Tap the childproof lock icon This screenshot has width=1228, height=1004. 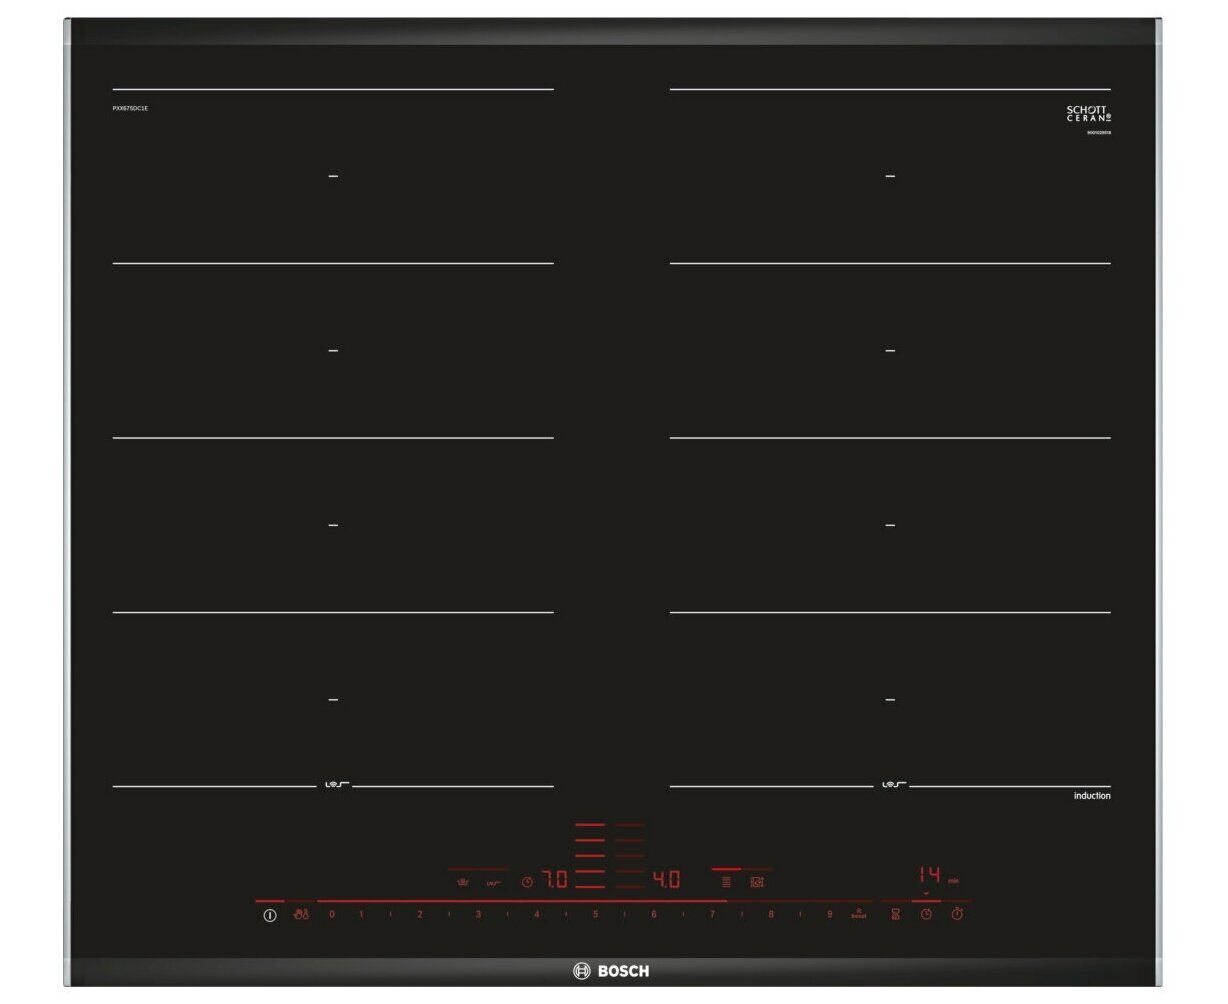pyautogui.click(x=301, y=914)
